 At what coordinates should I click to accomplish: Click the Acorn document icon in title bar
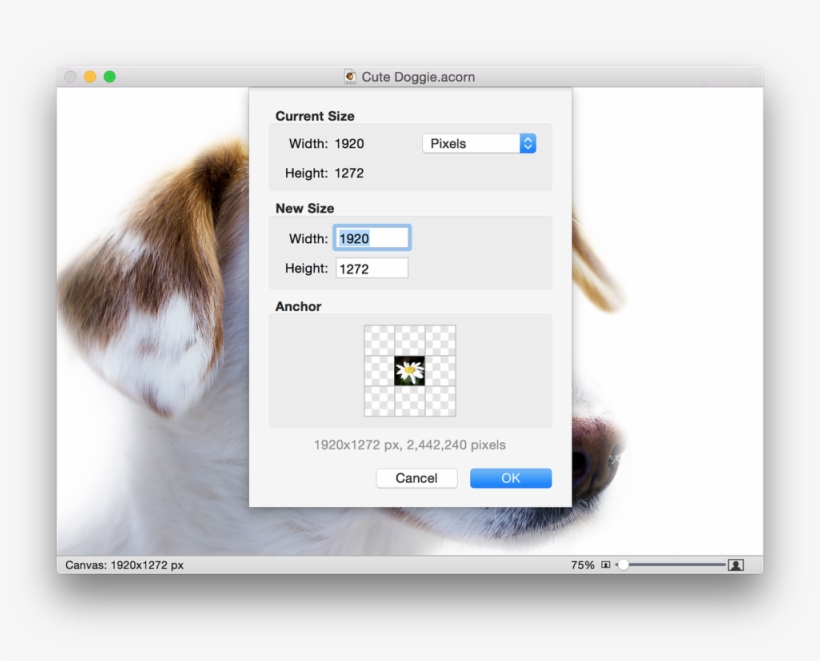tap(350, 77)
